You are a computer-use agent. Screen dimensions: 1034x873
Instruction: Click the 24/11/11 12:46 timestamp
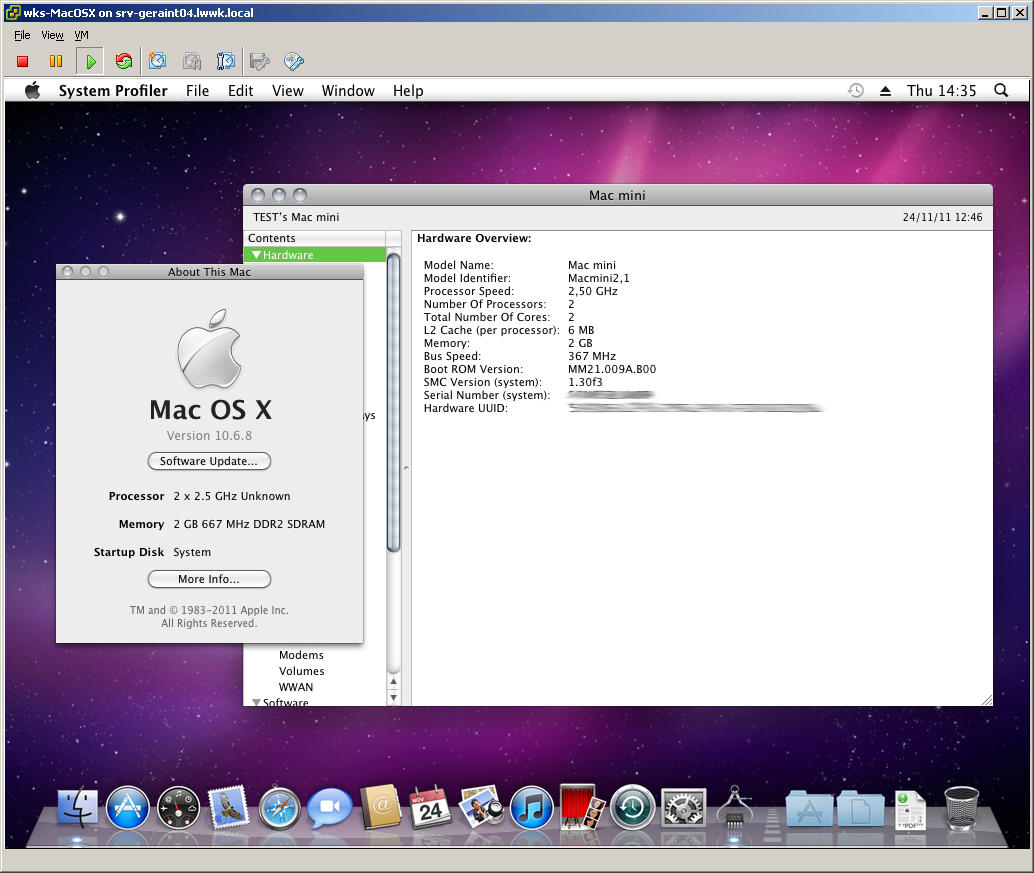click(x=942, y=217)
